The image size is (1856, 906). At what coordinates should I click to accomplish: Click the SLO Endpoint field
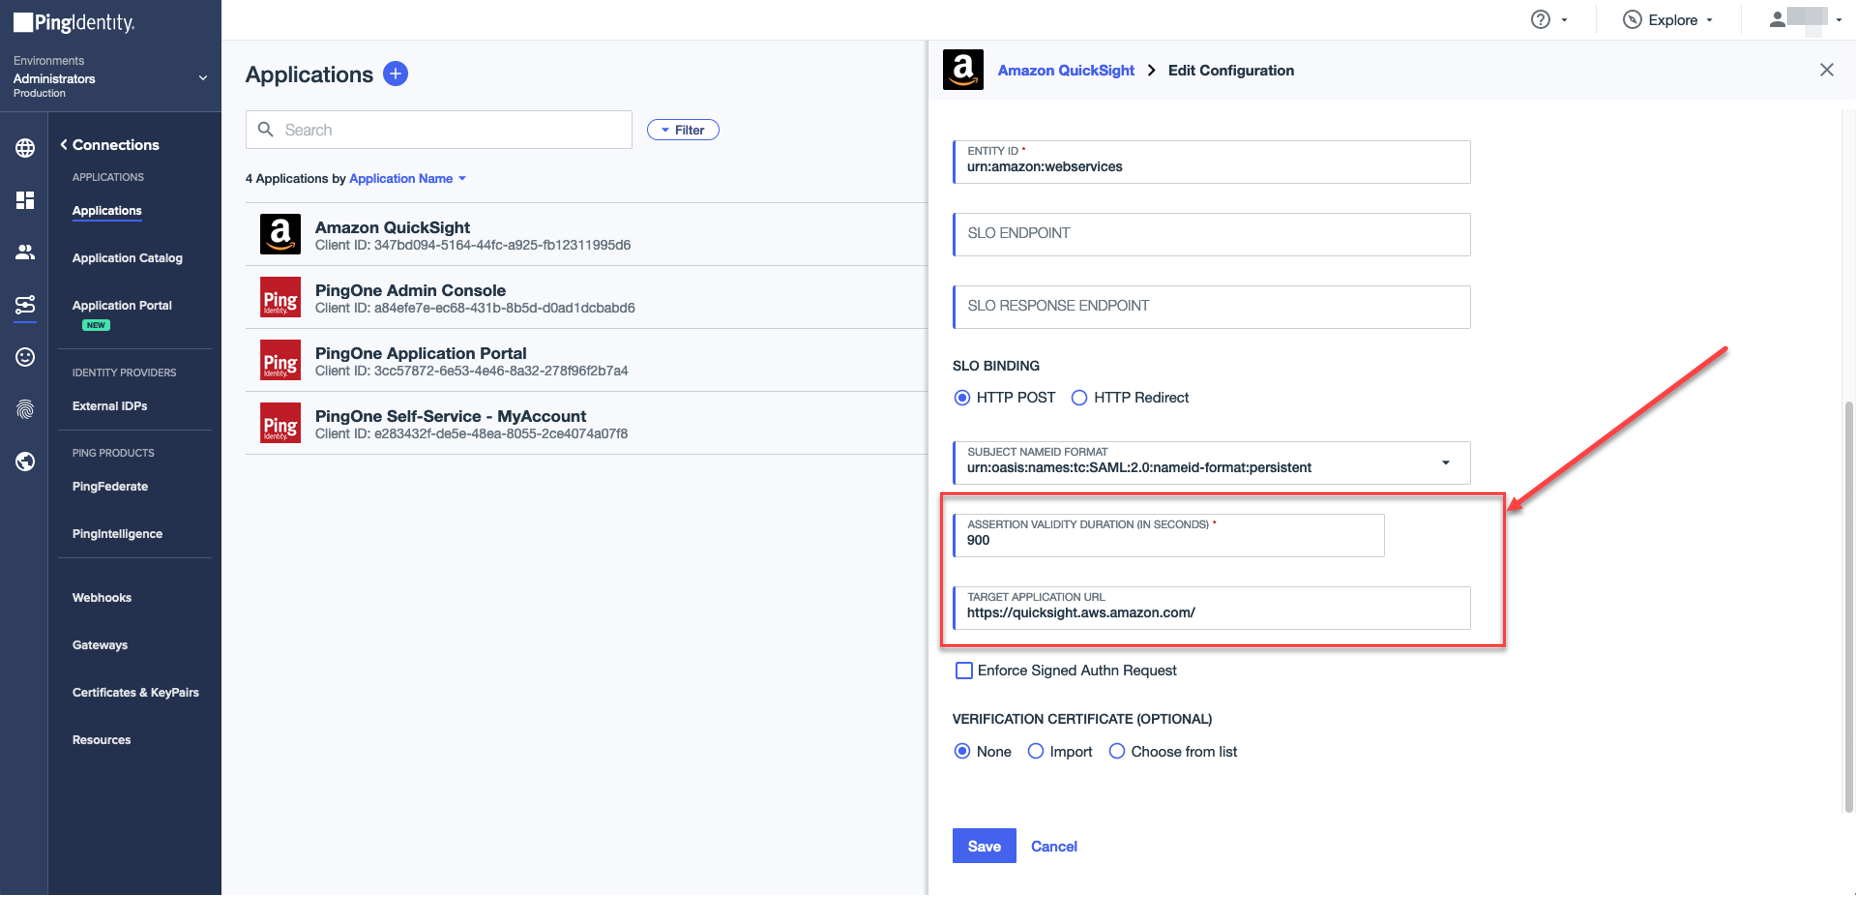tap(1212, 234)
